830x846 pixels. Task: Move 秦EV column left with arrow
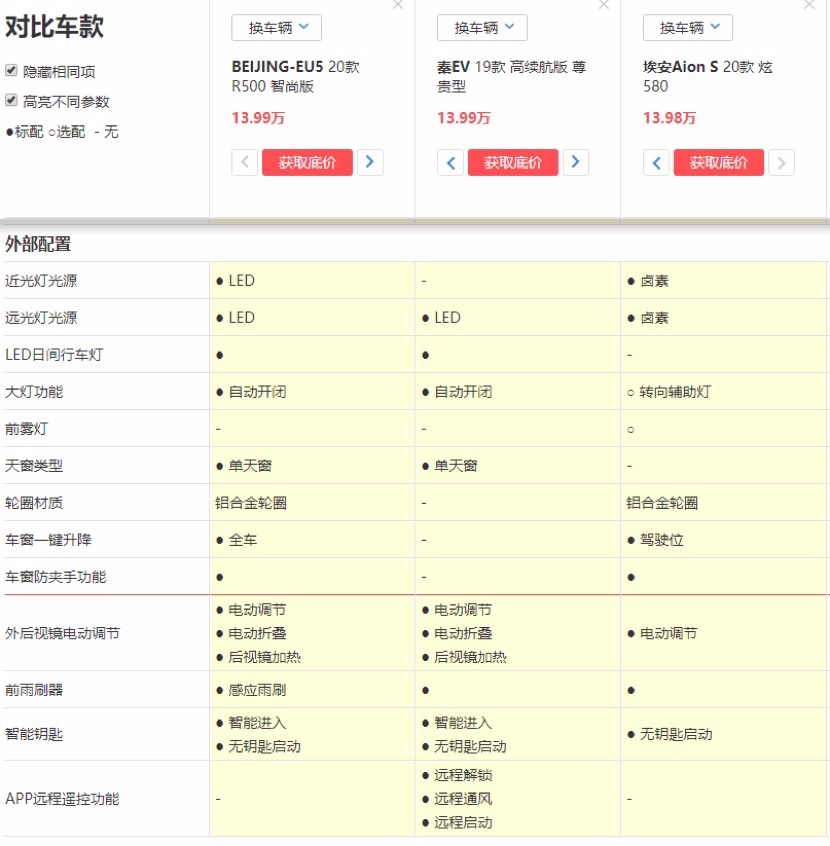point(450,162)
